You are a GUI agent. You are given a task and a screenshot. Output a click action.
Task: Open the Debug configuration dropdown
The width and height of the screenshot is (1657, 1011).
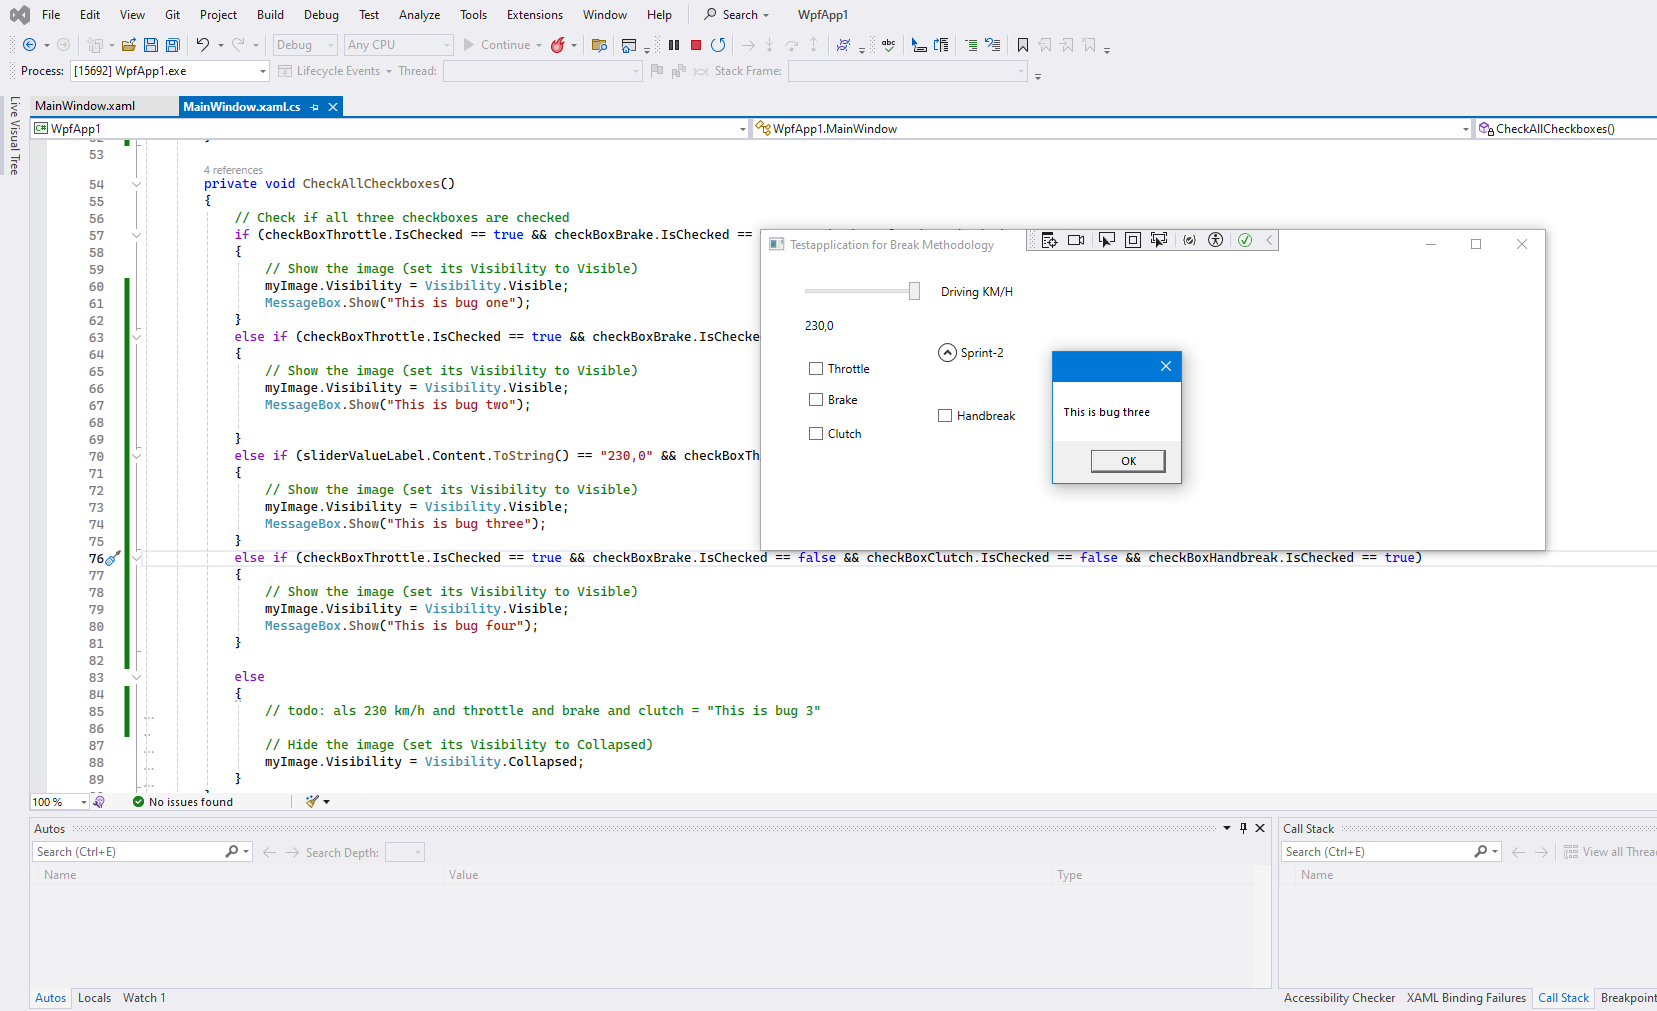click(x=305, y=45)
